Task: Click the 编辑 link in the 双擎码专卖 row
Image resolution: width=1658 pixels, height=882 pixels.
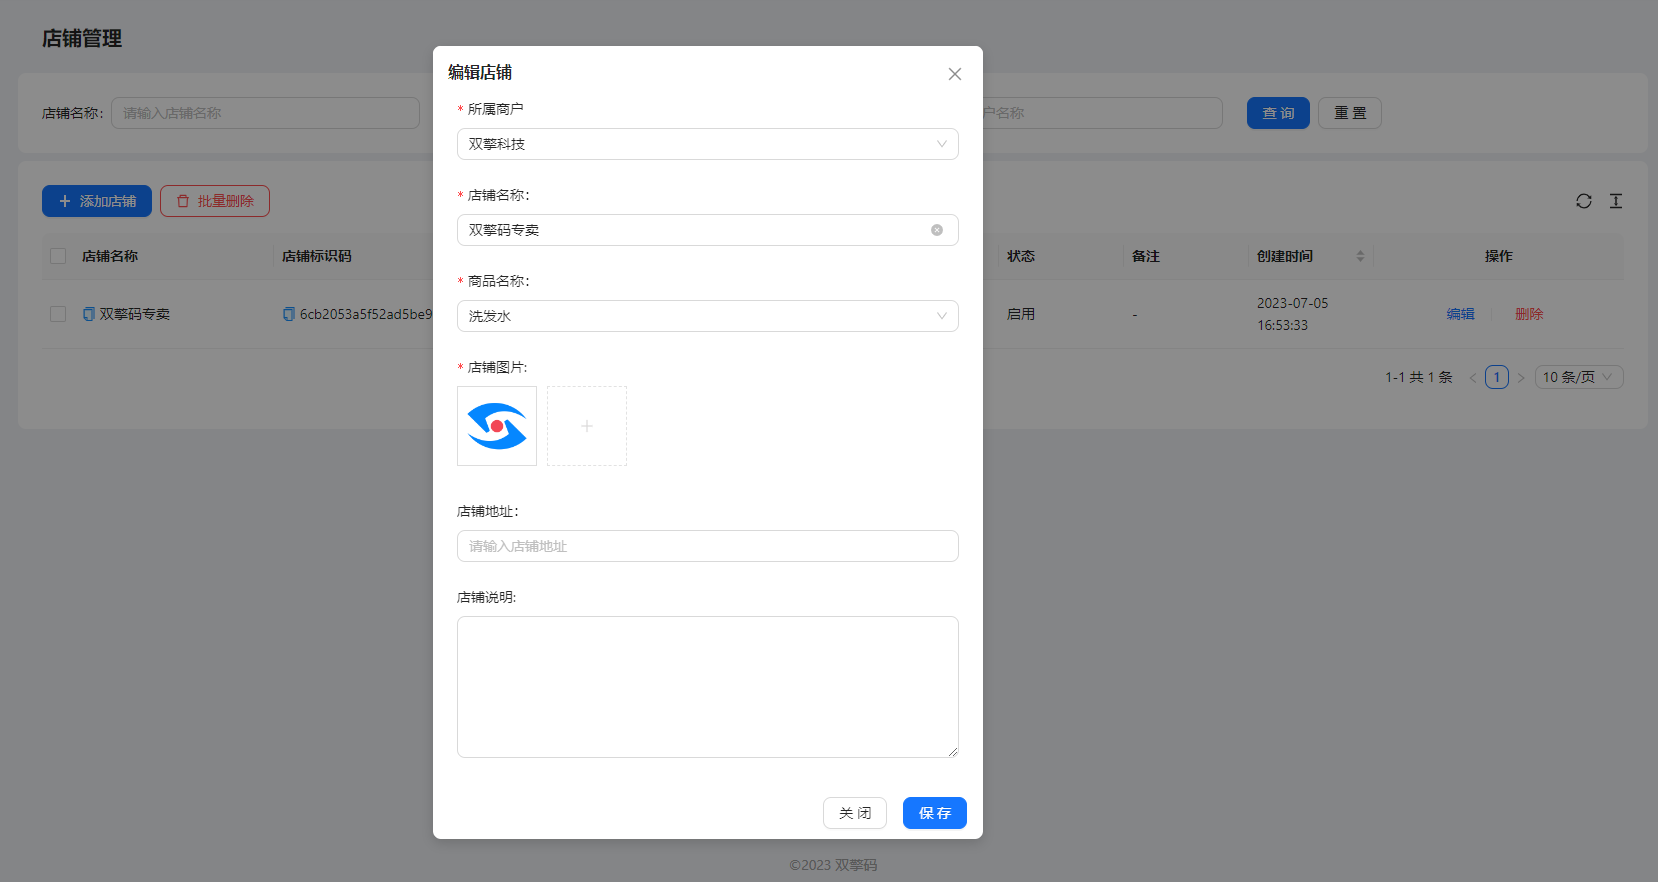Action: (1461, 314)
